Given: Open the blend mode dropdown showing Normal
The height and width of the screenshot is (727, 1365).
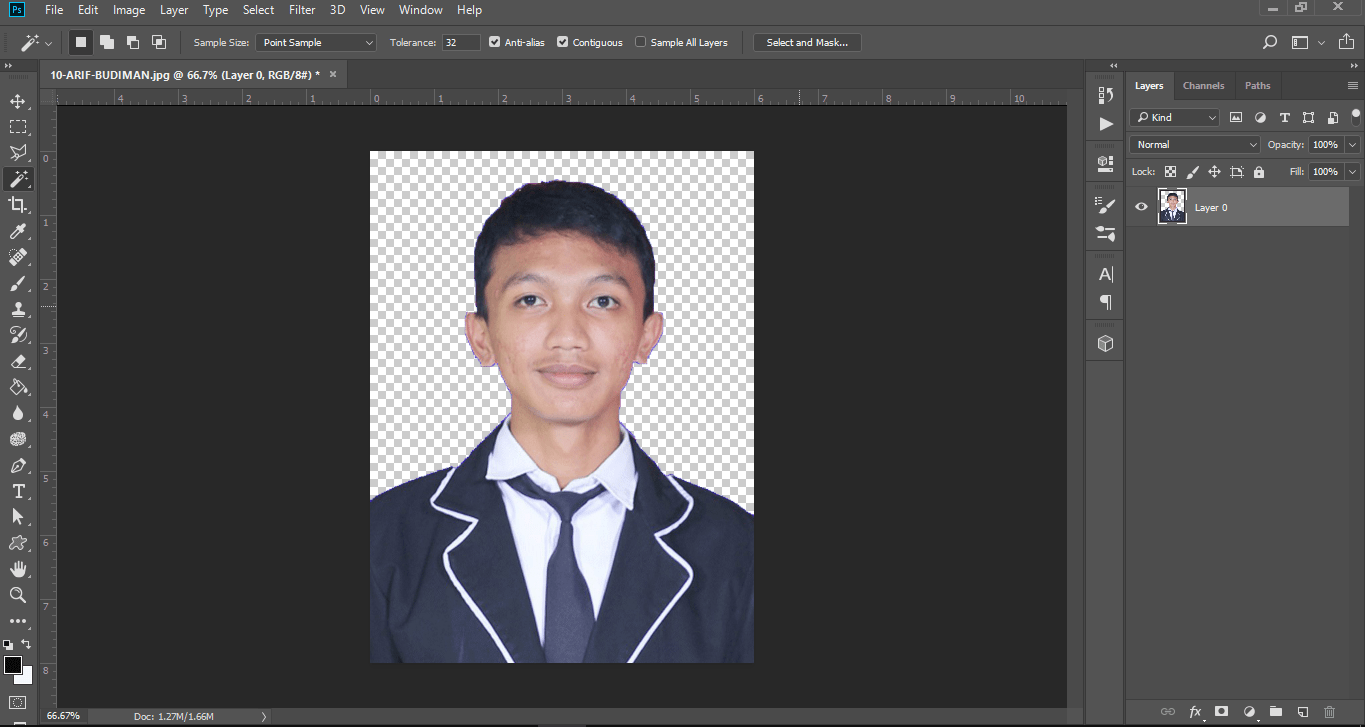Looking at the screenshot, I should point(1193,144).
